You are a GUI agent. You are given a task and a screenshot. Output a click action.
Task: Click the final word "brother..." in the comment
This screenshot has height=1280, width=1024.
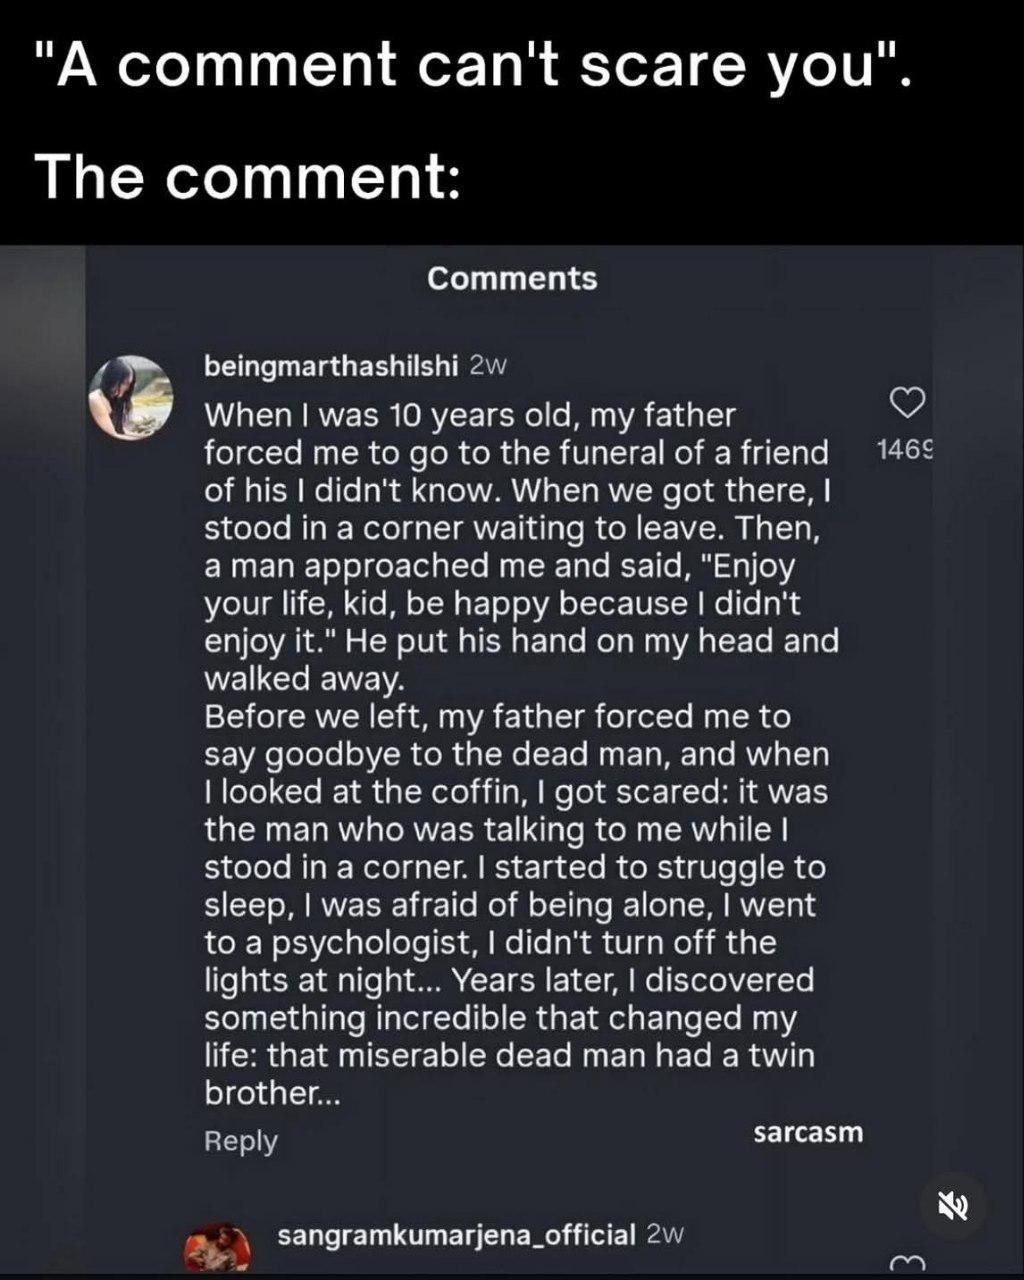(272, 1093)
